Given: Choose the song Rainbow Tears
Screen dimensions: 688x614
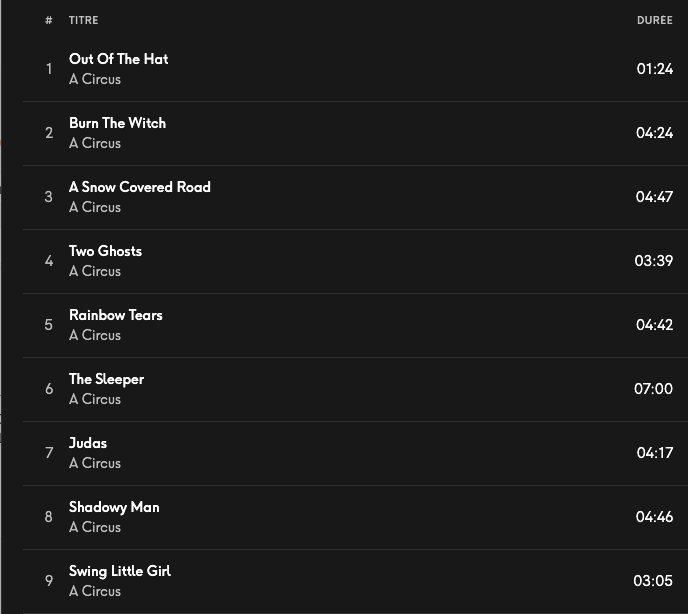Looking at the screenshot, I should click(115, 315).
